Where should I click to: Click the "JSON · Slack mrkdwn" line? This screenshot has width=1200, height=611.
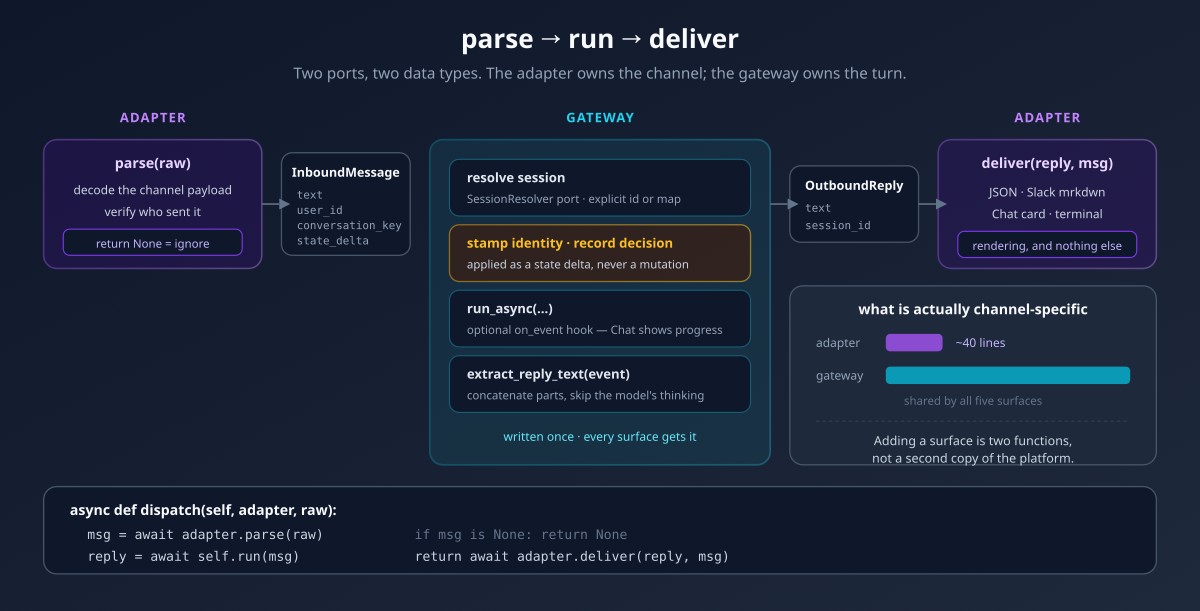point(1047,192)
